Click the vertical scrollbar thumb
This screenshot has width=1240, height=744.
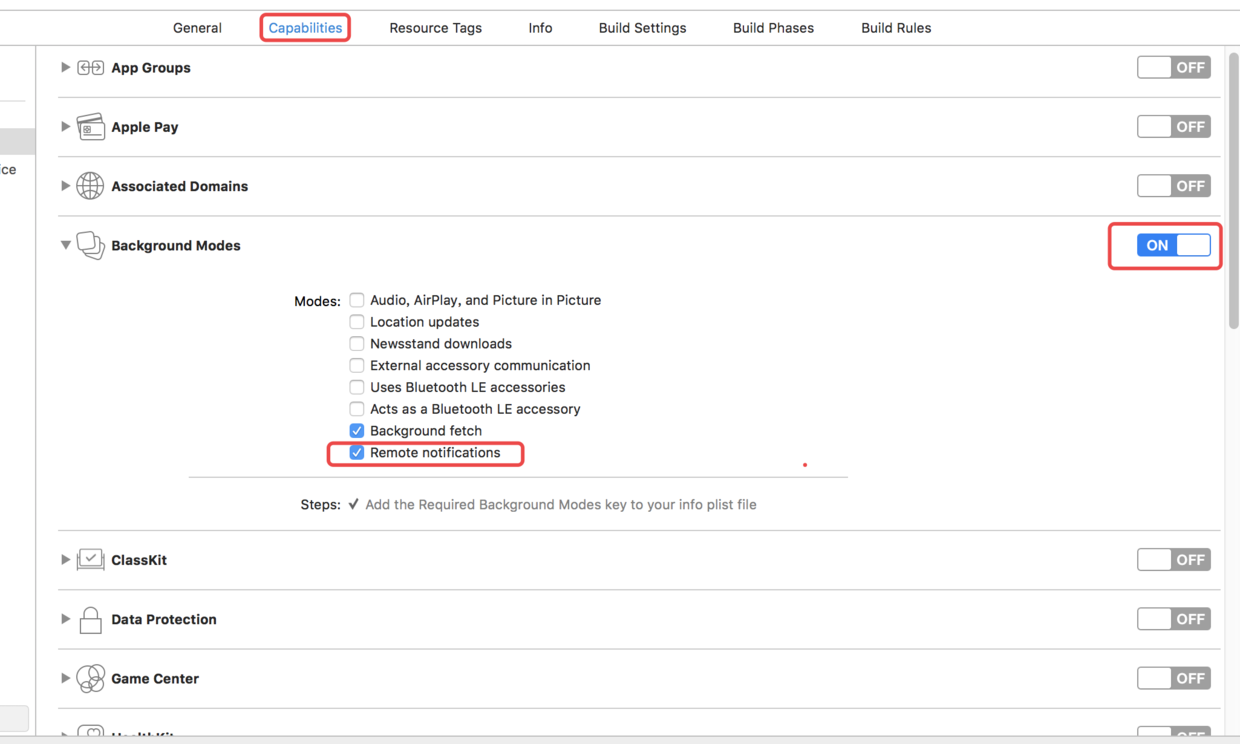tap(1233, 190)
